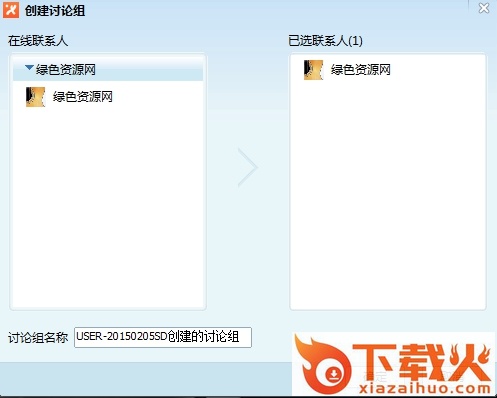Click the 绿色资源网 avatar in online contacts
Image resolution: width=497 pixels, height=398 pixels.
pos(35,97)
